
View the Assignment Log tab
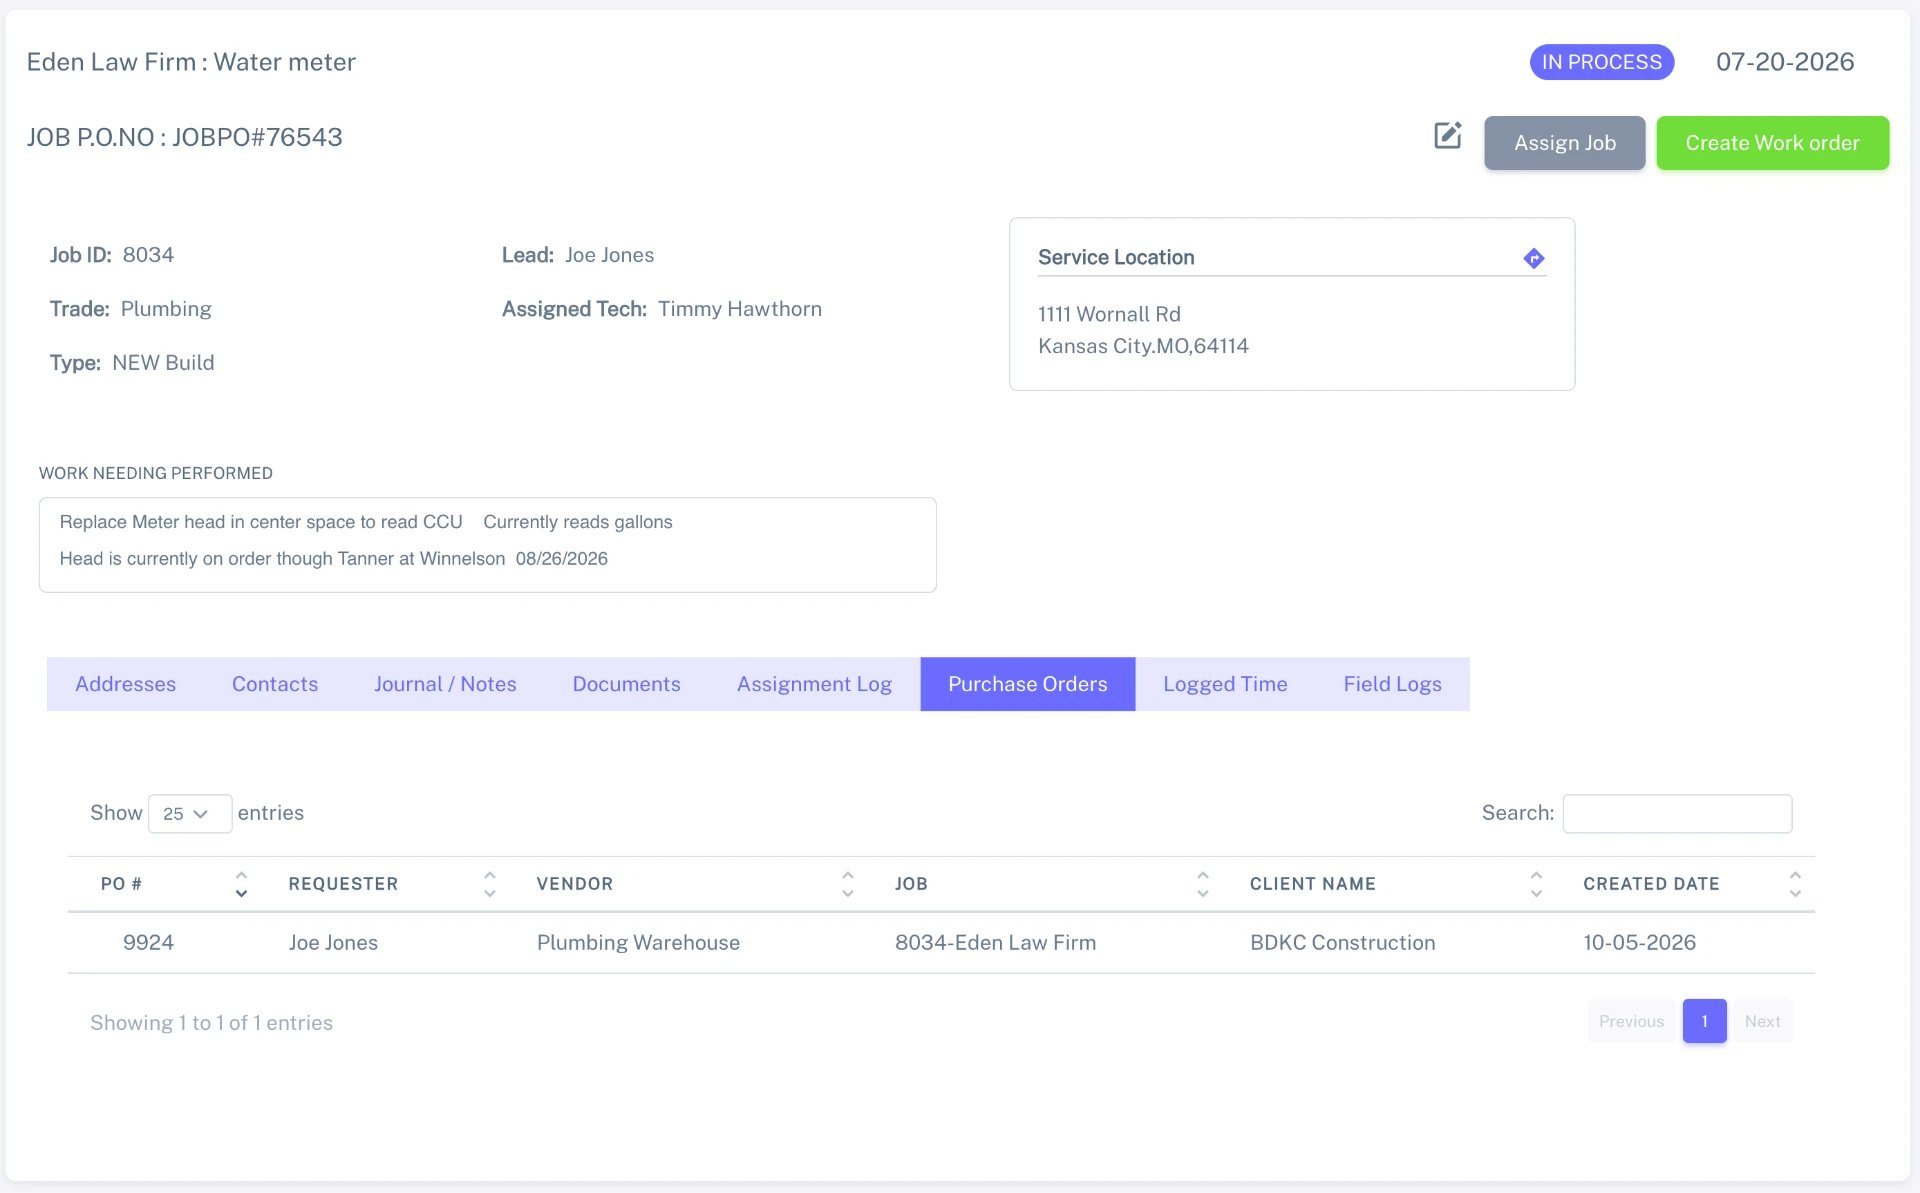(814, 684)
